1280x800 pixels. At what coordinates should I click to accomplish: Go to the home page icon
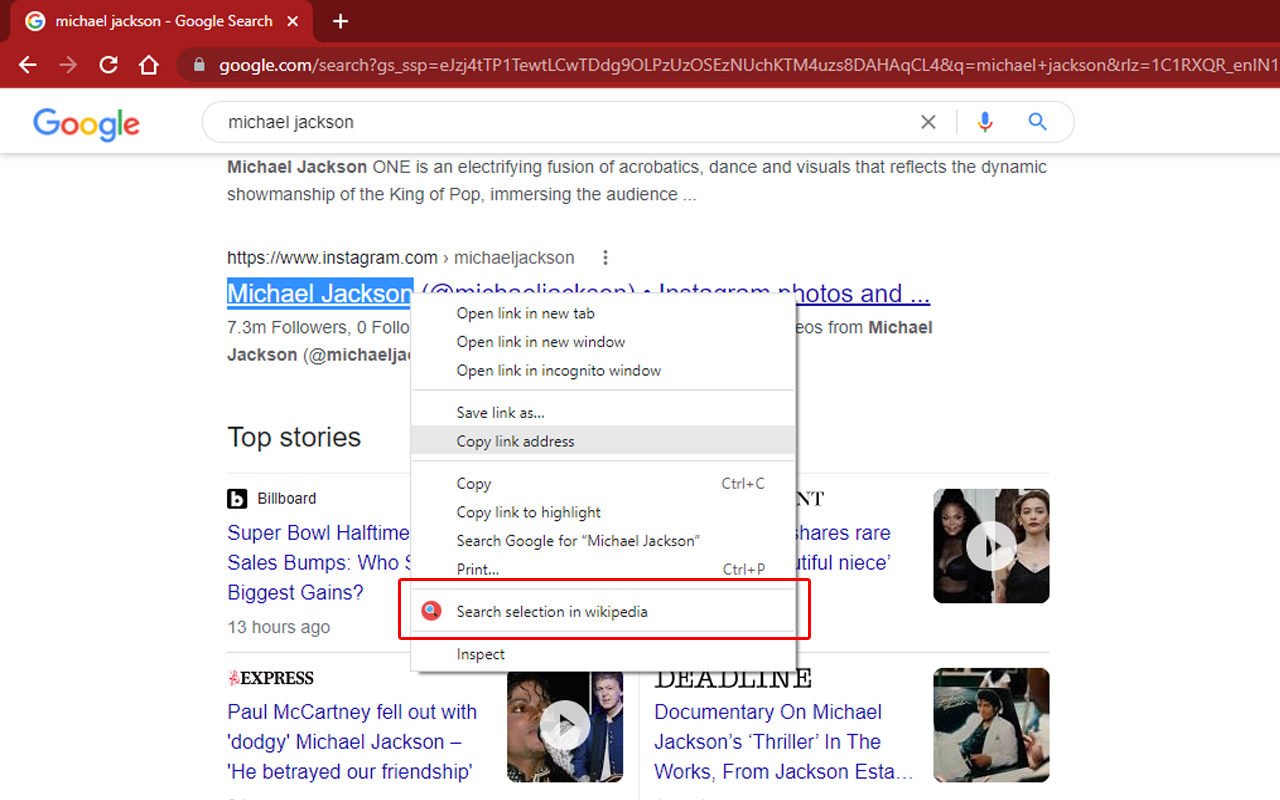[x=148, y=65]
